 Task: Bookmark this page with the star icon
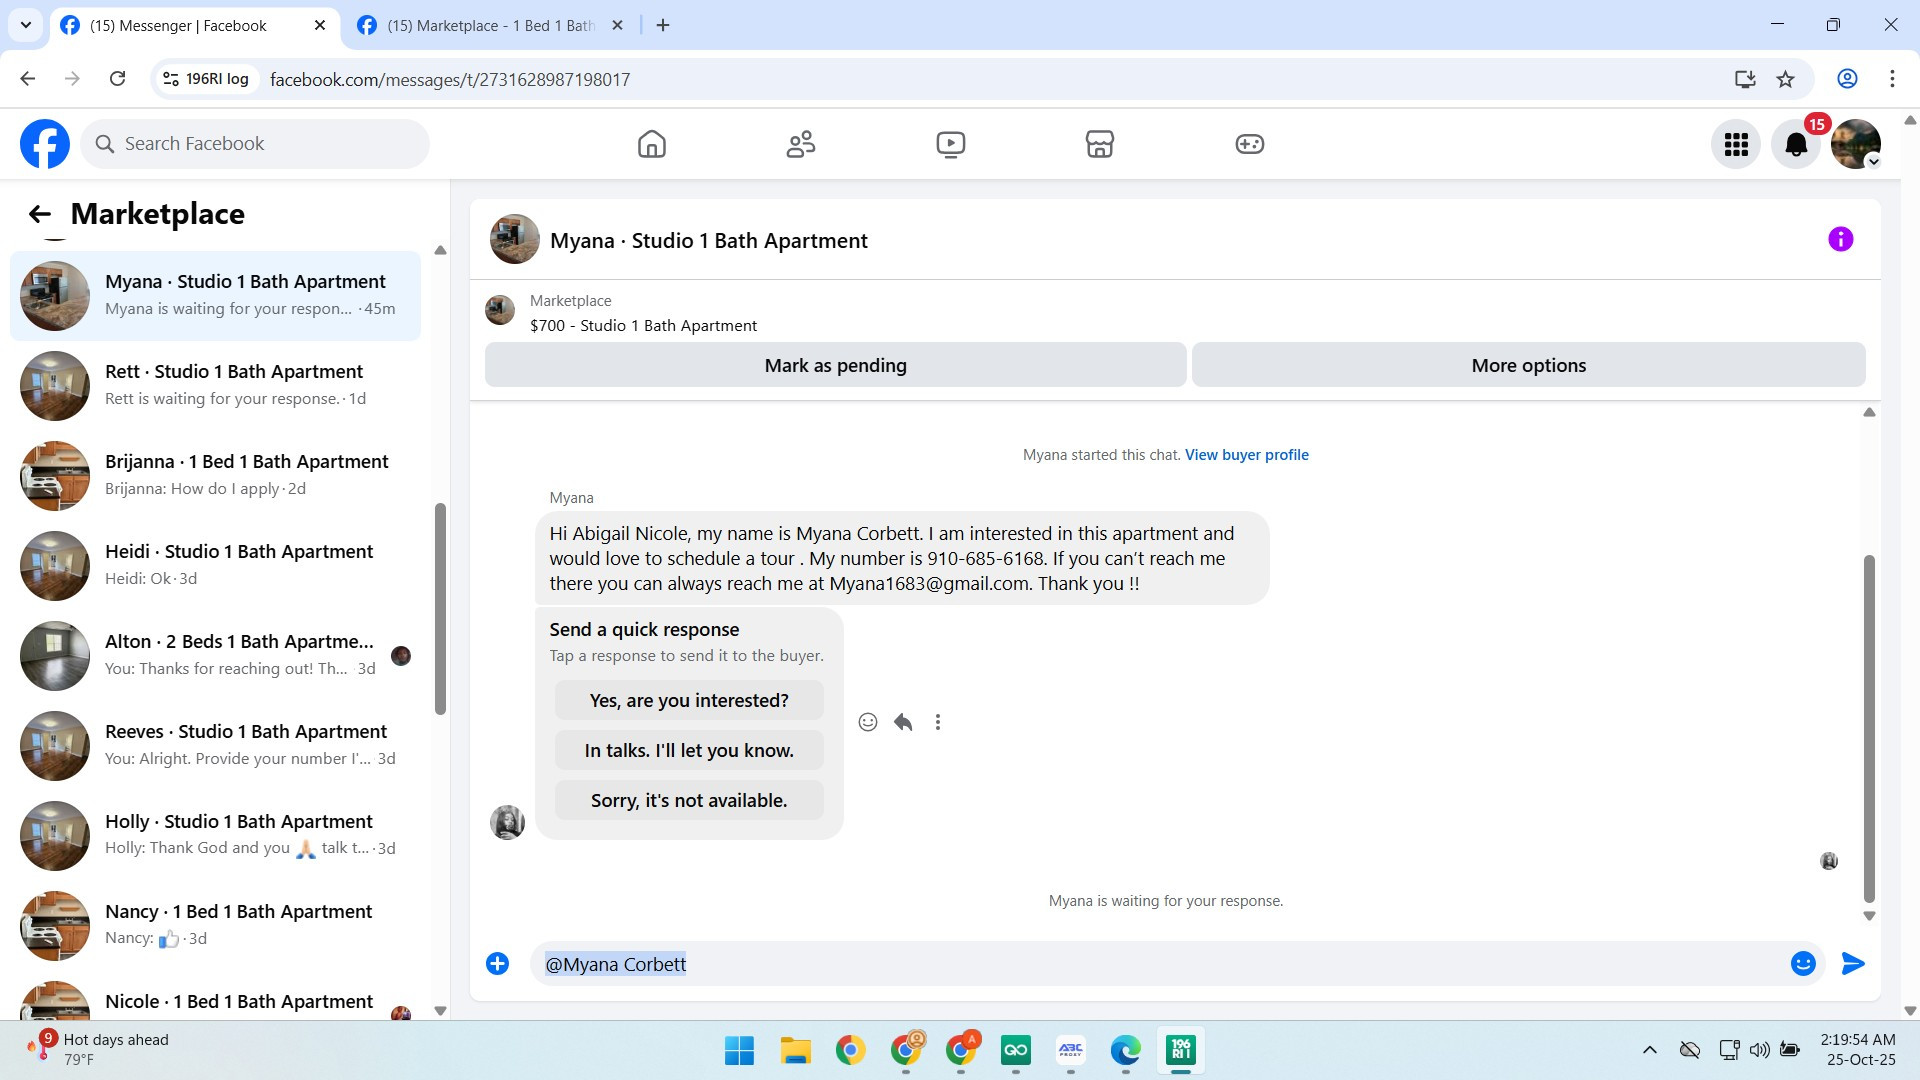[x=1785, y=79]
